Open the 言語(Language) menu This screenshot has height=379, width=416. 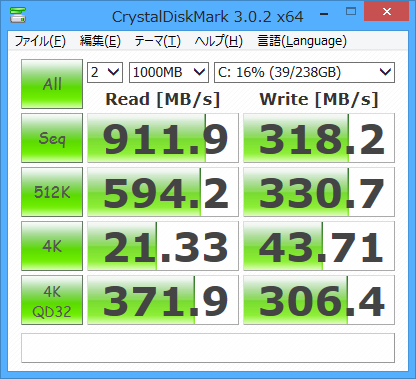click(x=302, y=41)
